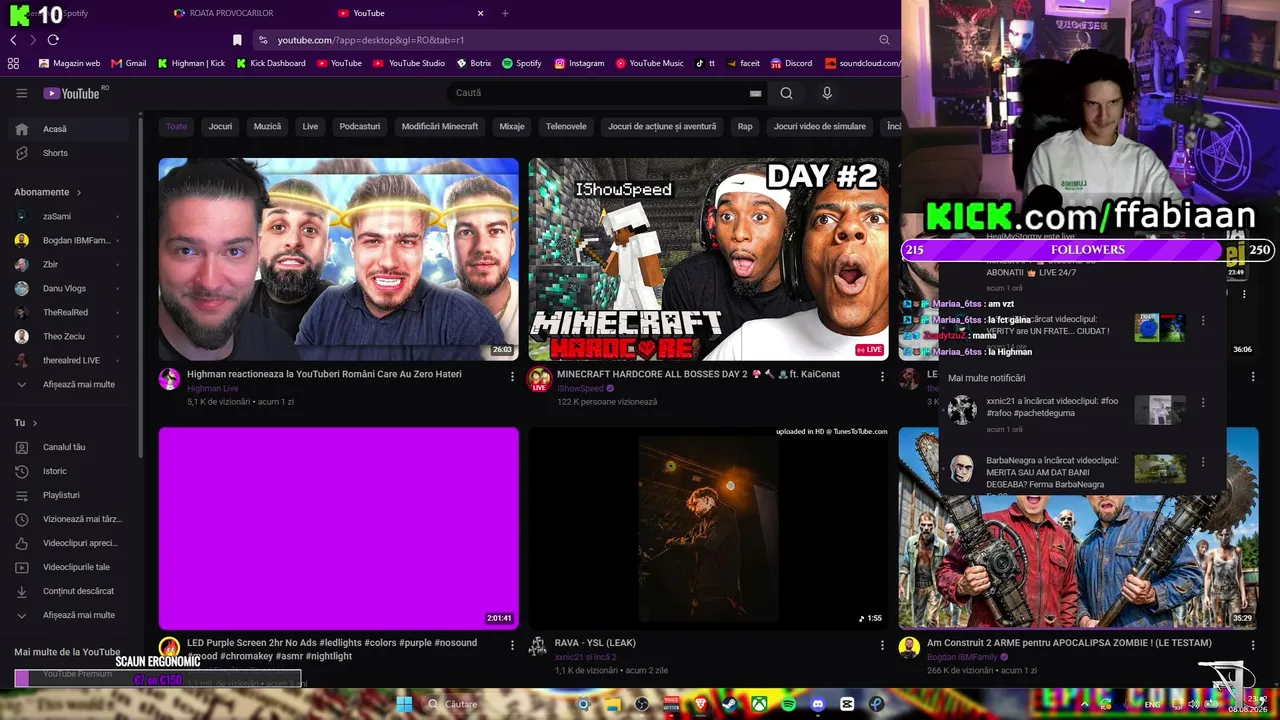Open Shorts from the sidebar
This screenshot has height=720, width=1280.
click(x=67, y=153)
